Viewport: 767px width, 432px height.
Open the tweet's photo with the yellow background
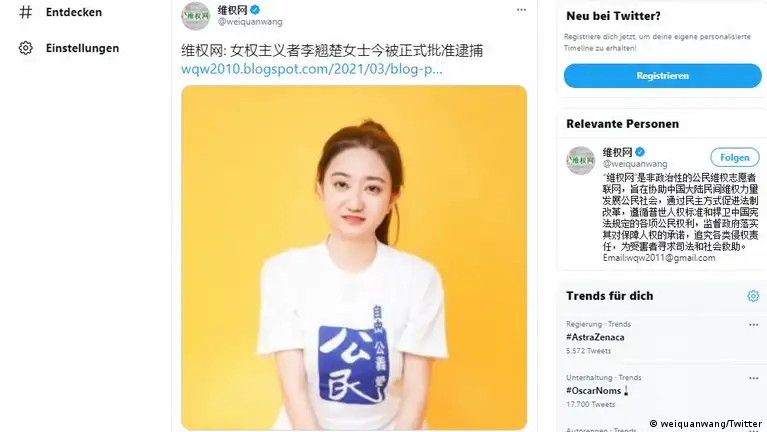coord(354,258)
